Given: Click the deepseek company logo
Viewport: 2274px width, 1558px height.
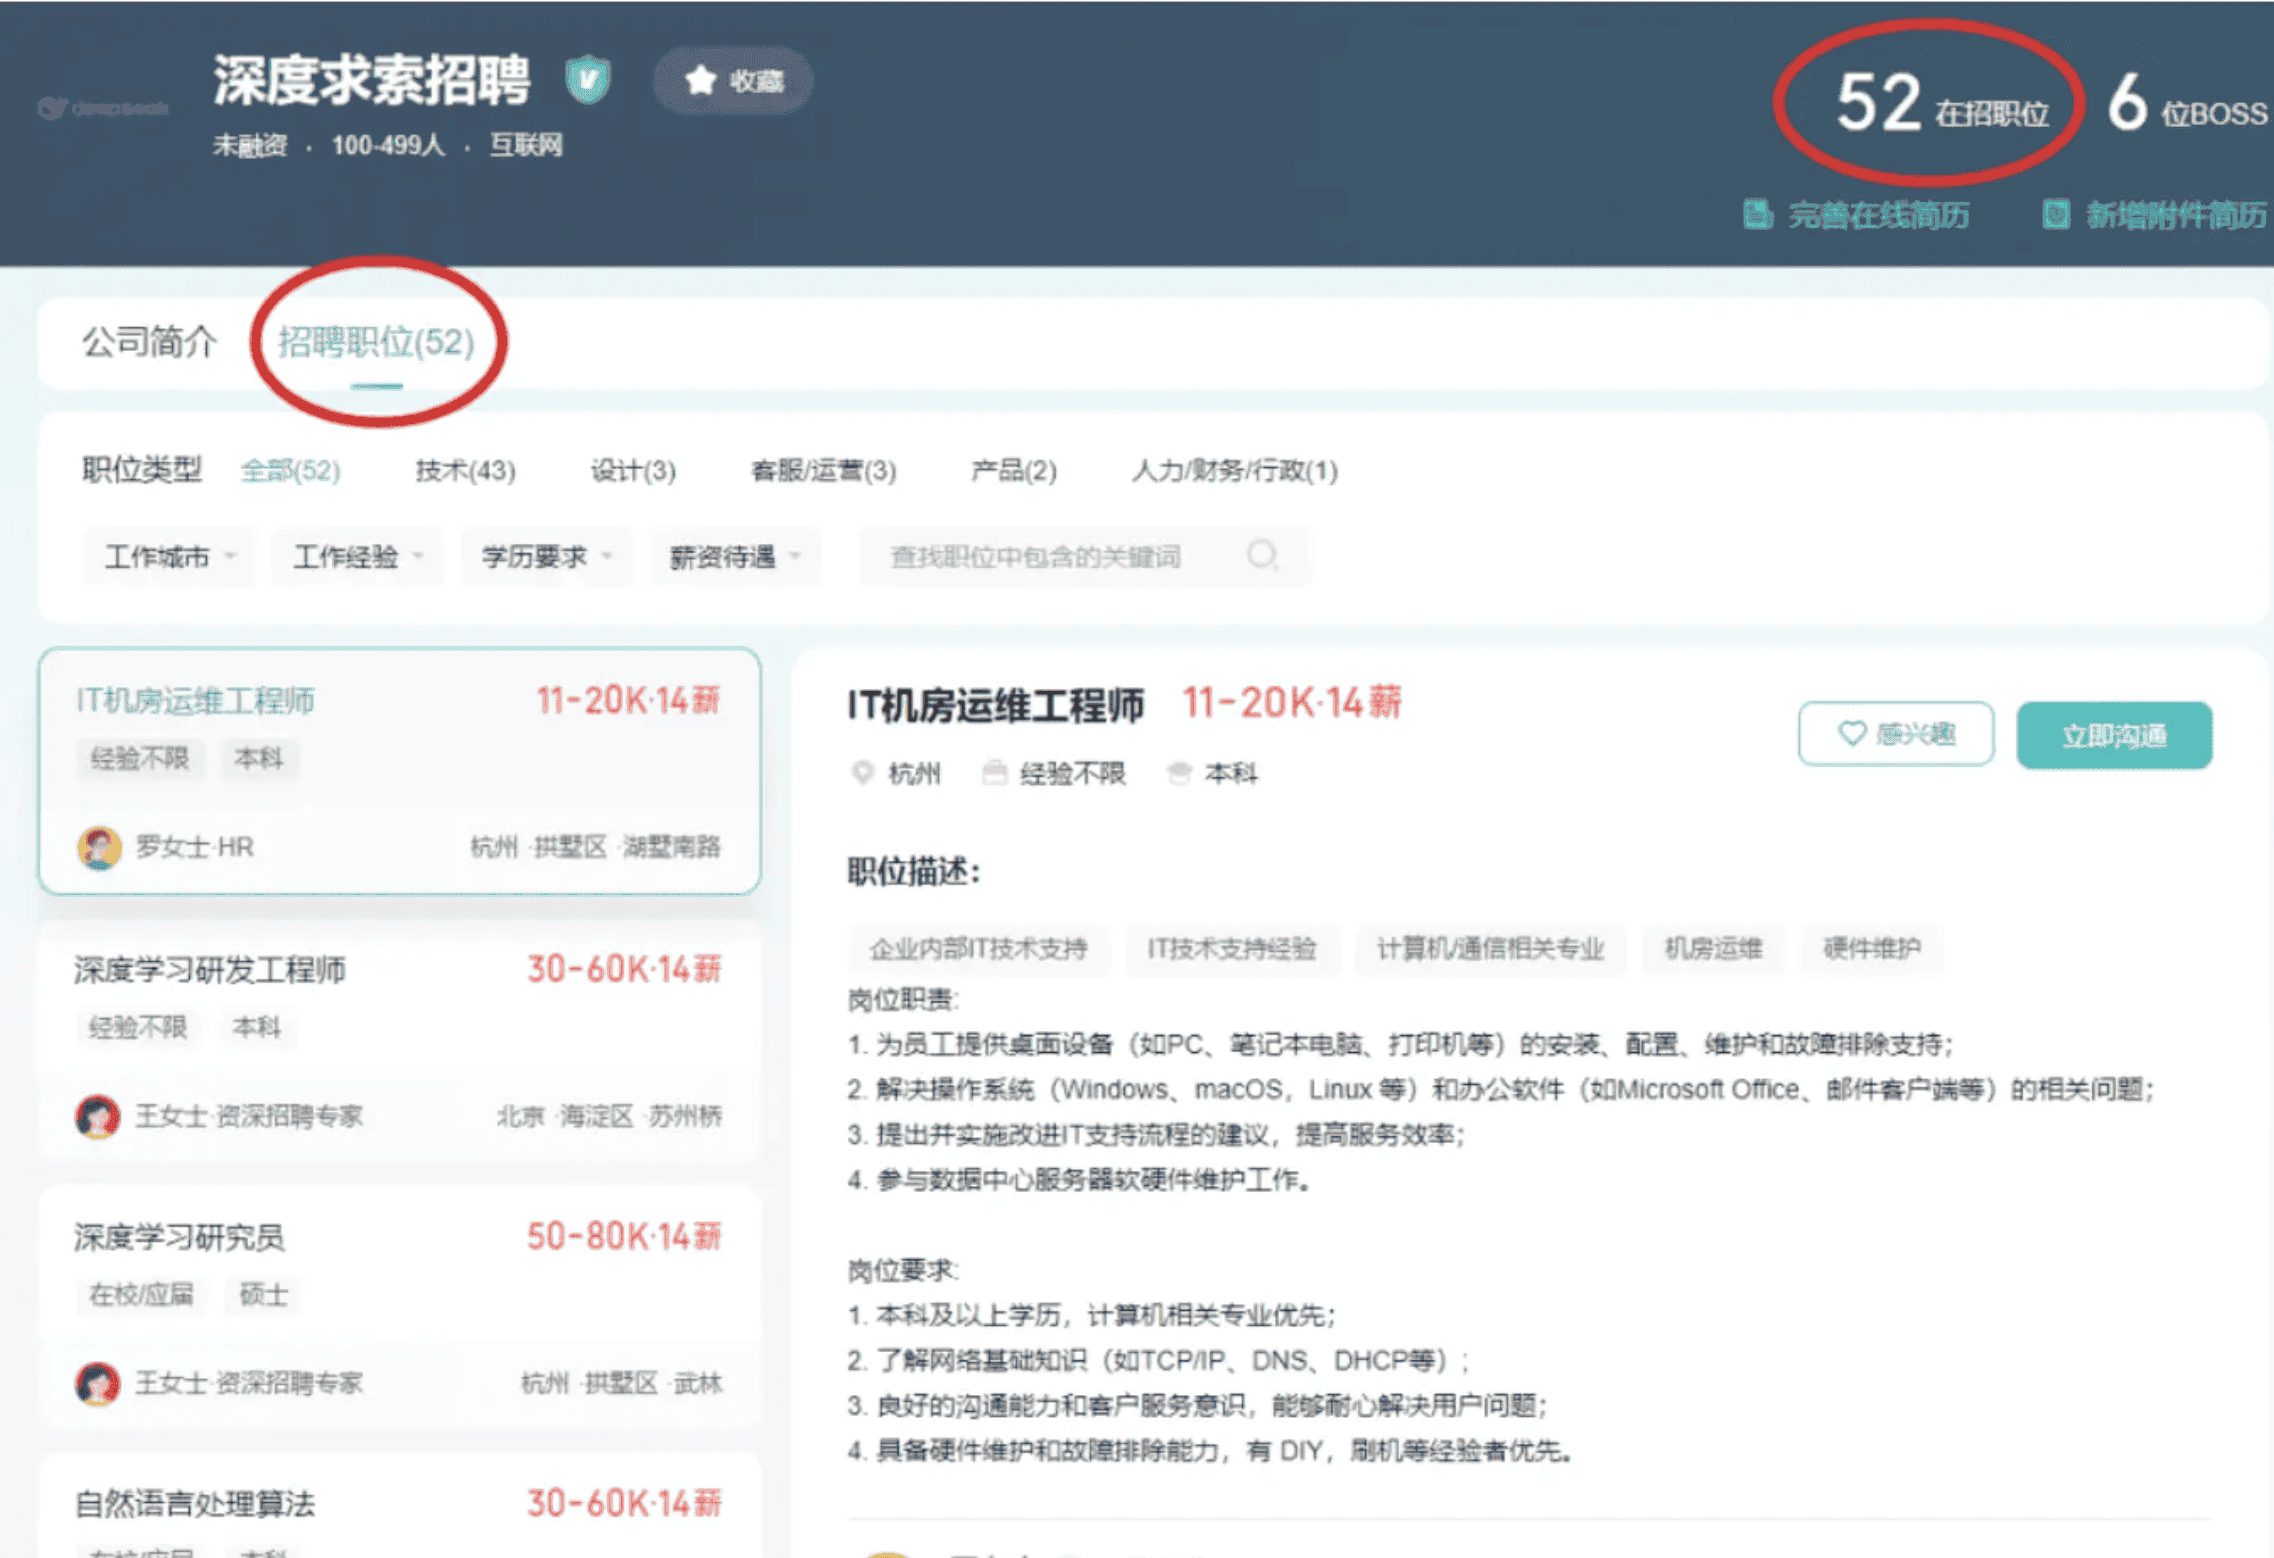Looking at the screenshot, I should 102,108.
